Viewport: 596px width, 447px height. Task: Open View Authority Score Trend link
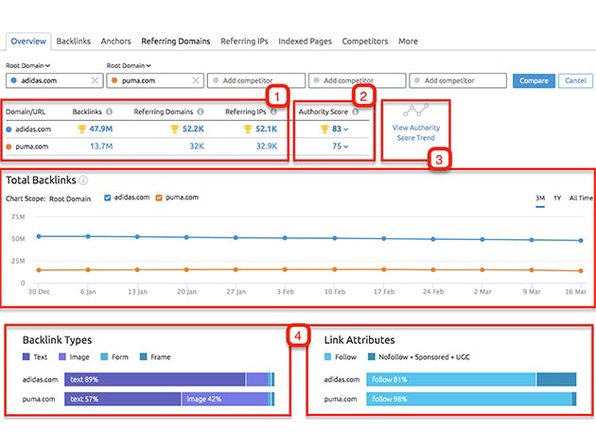[x=416, y=133]
